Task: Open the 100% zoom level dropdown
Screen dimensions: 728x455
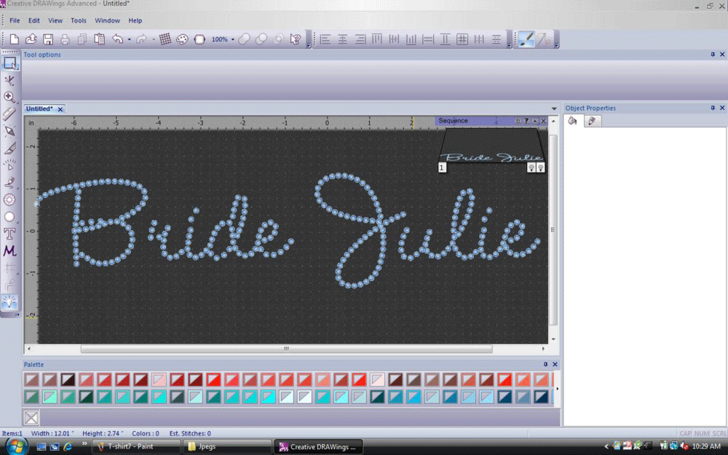Action: (x=232, y=39)
